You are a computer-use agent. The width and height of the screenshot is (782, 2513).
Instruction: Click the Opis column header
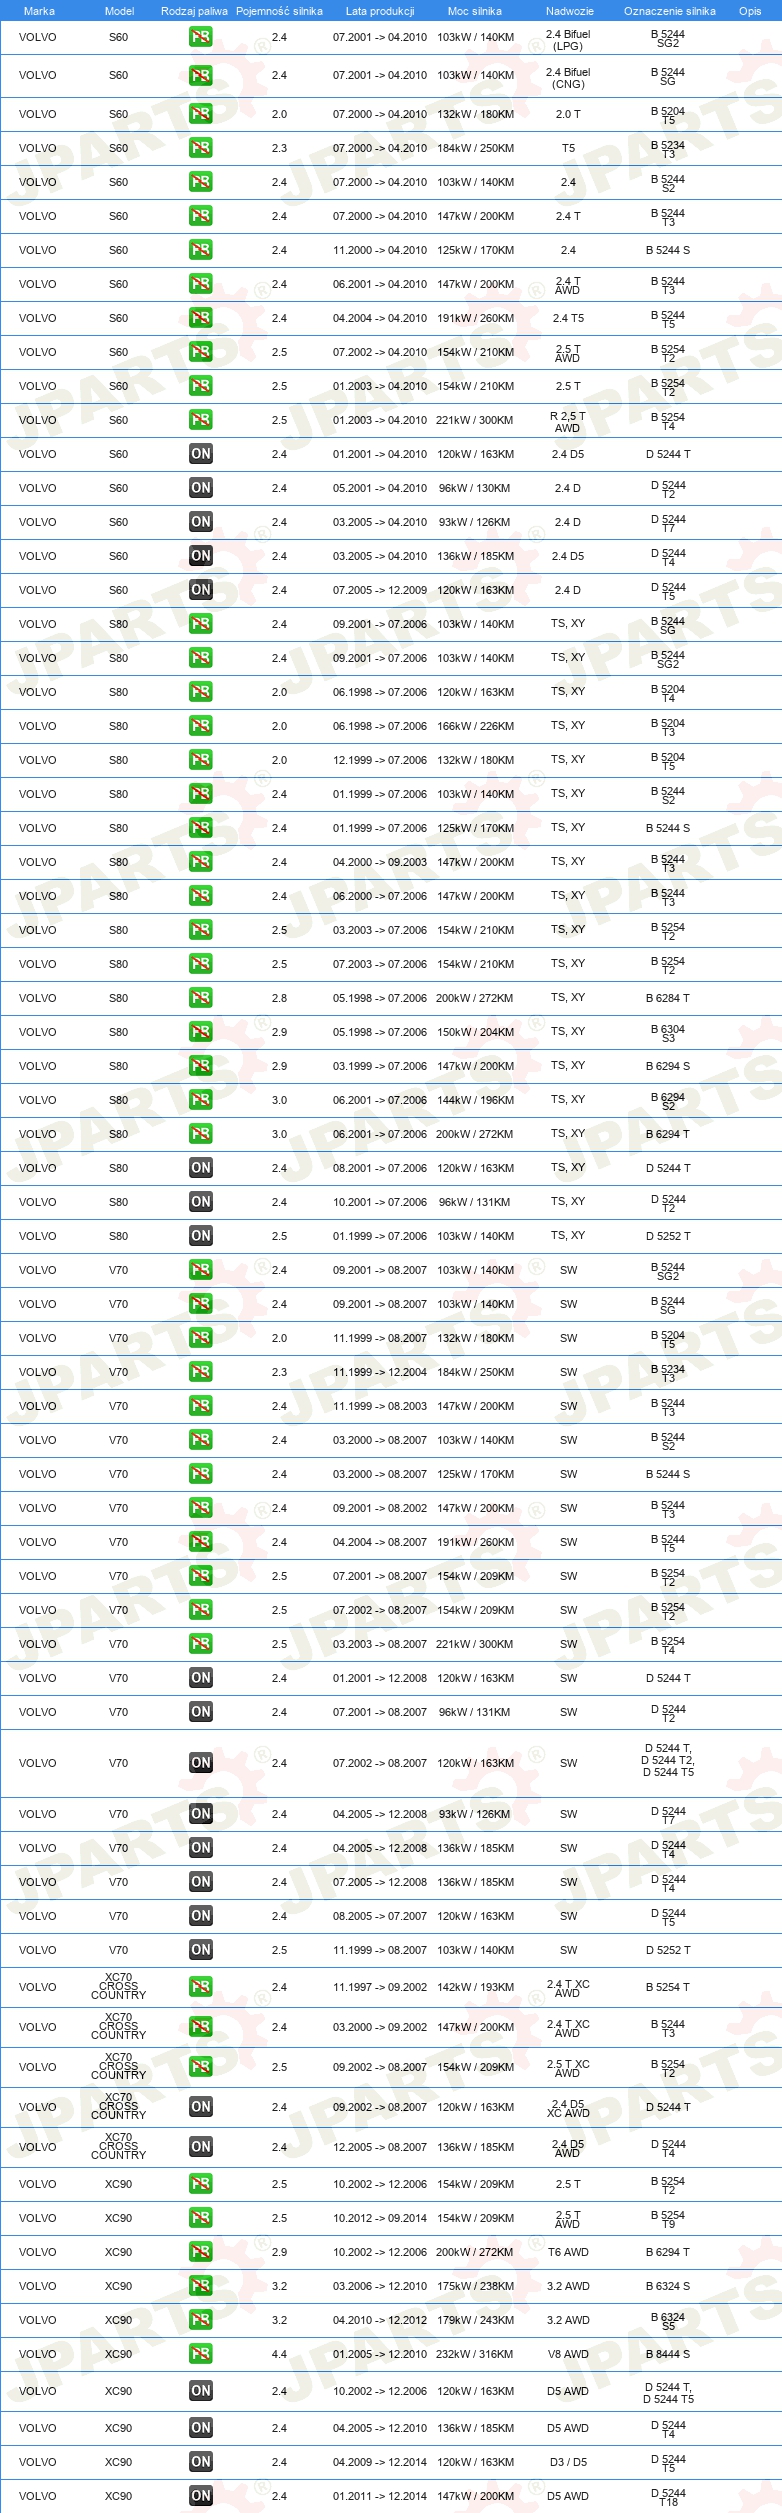tap(750, 11)
